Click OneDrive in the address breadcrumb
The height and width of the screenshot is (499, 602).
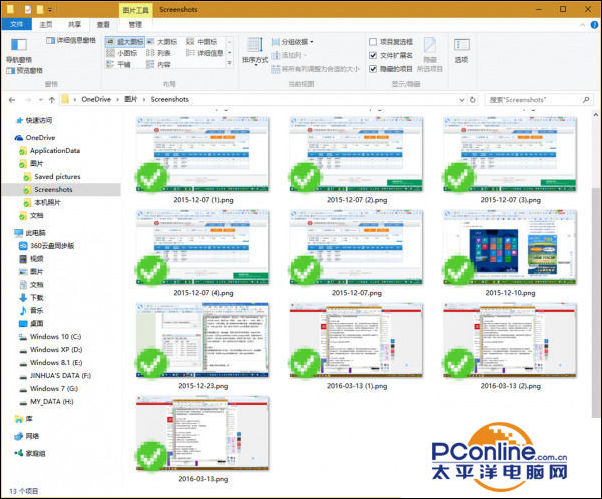pos(96,99)
